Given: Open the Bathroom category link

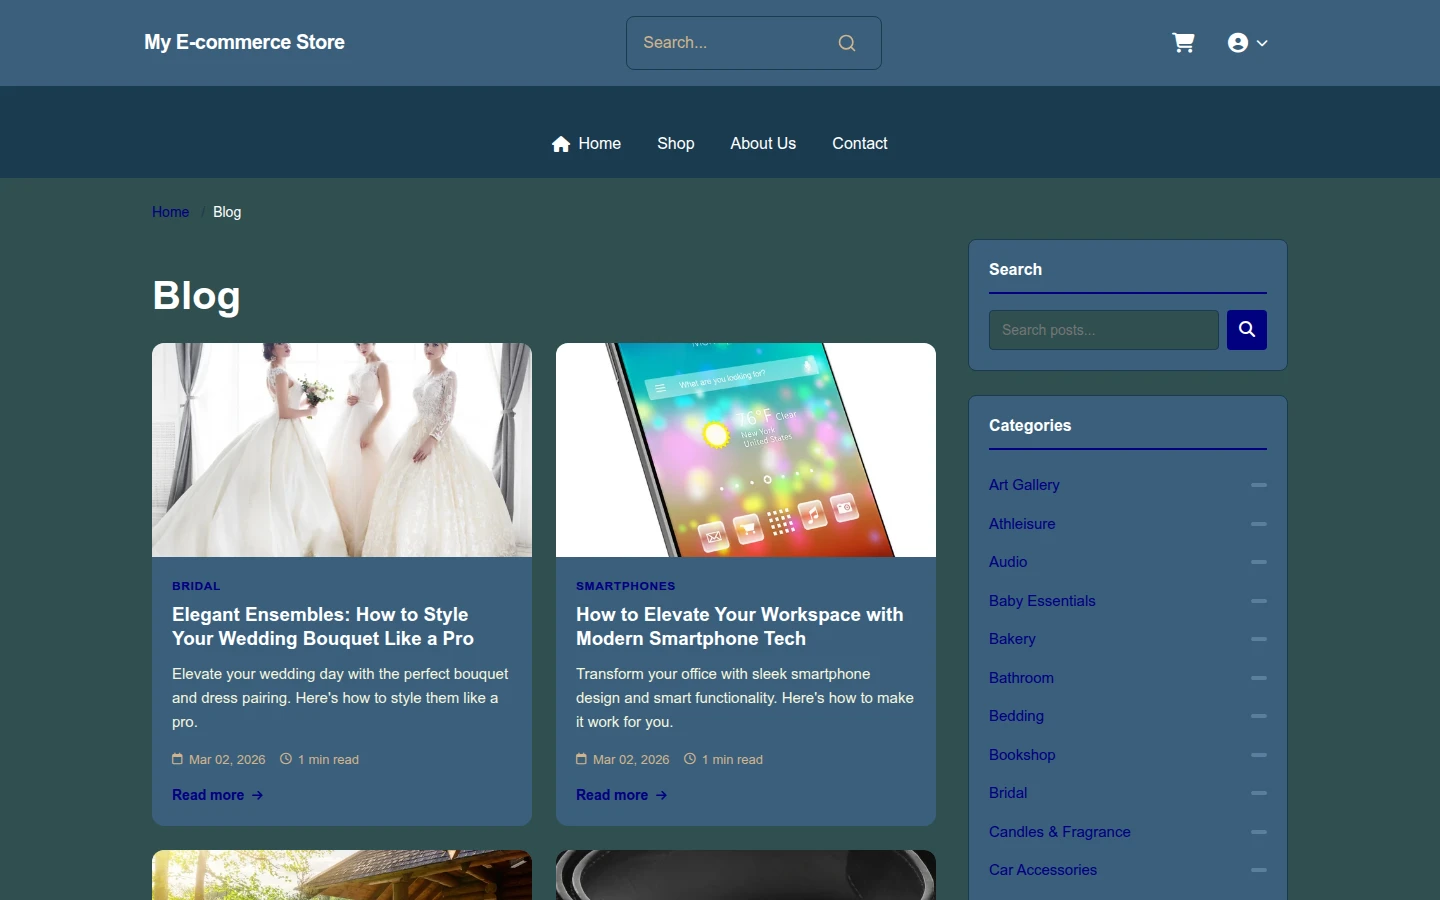Looking at the screenshot, I should click(x=1021, y=678).
